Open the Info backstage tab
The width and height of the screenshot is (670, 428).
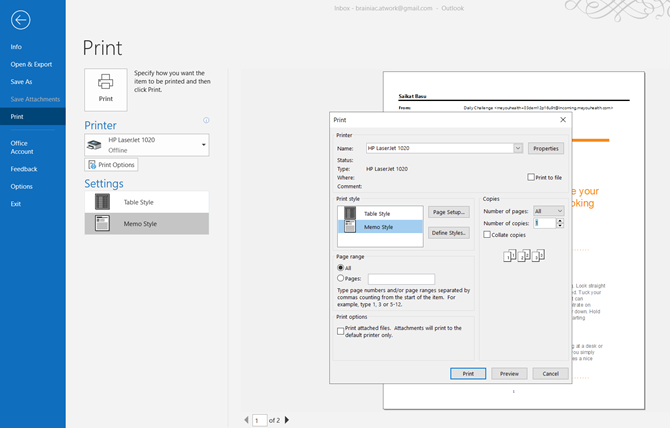16,47
